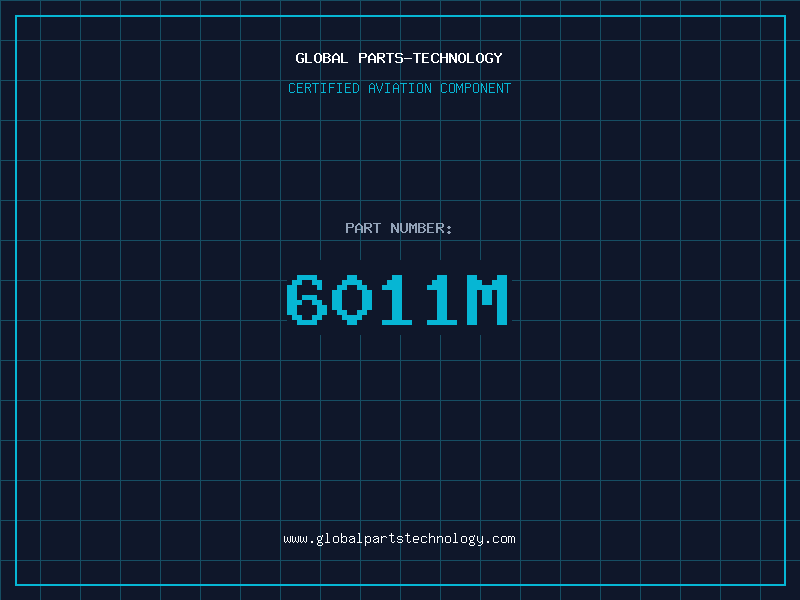Click the GLOBAL PARTS-TECHNOLOGY title text
The height and width of the screenshot is (600, 800).
(x=399, y=58)
